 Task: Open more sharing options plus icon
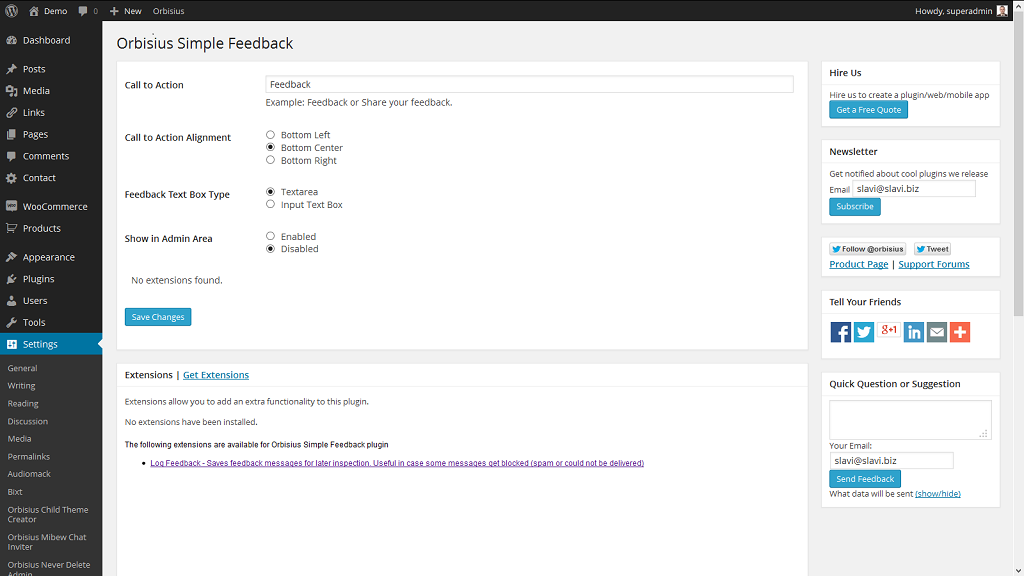[x=960, y=332]
